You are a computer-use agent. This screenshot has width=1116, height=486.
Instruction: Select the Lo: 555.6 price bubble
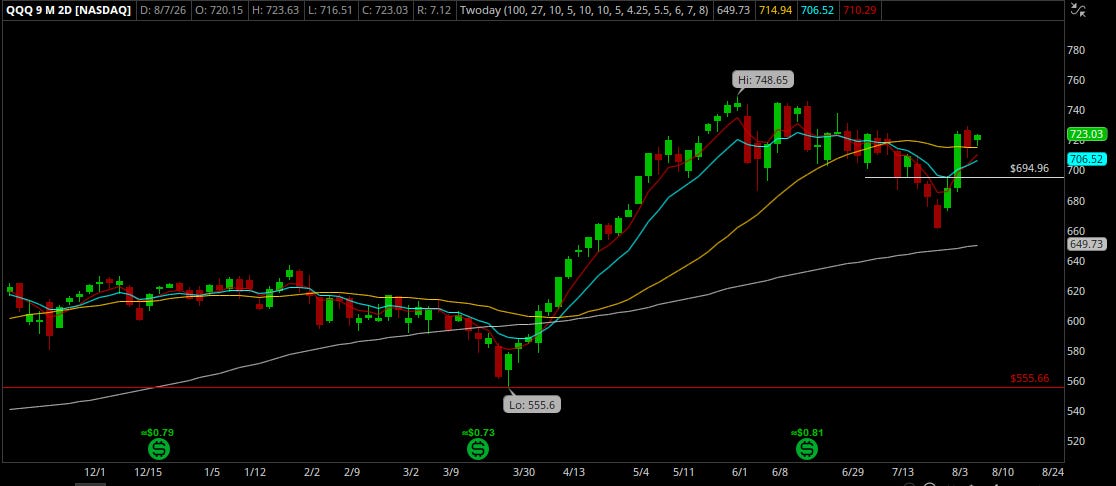pyautogui.click(x=531, y=405)
